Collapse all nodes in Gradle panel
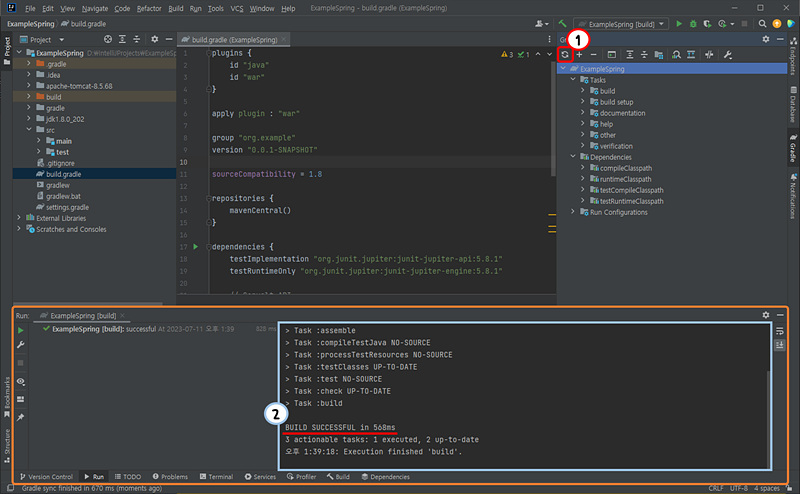The height and width of the screenshot is (494, 800). (644, 55)
